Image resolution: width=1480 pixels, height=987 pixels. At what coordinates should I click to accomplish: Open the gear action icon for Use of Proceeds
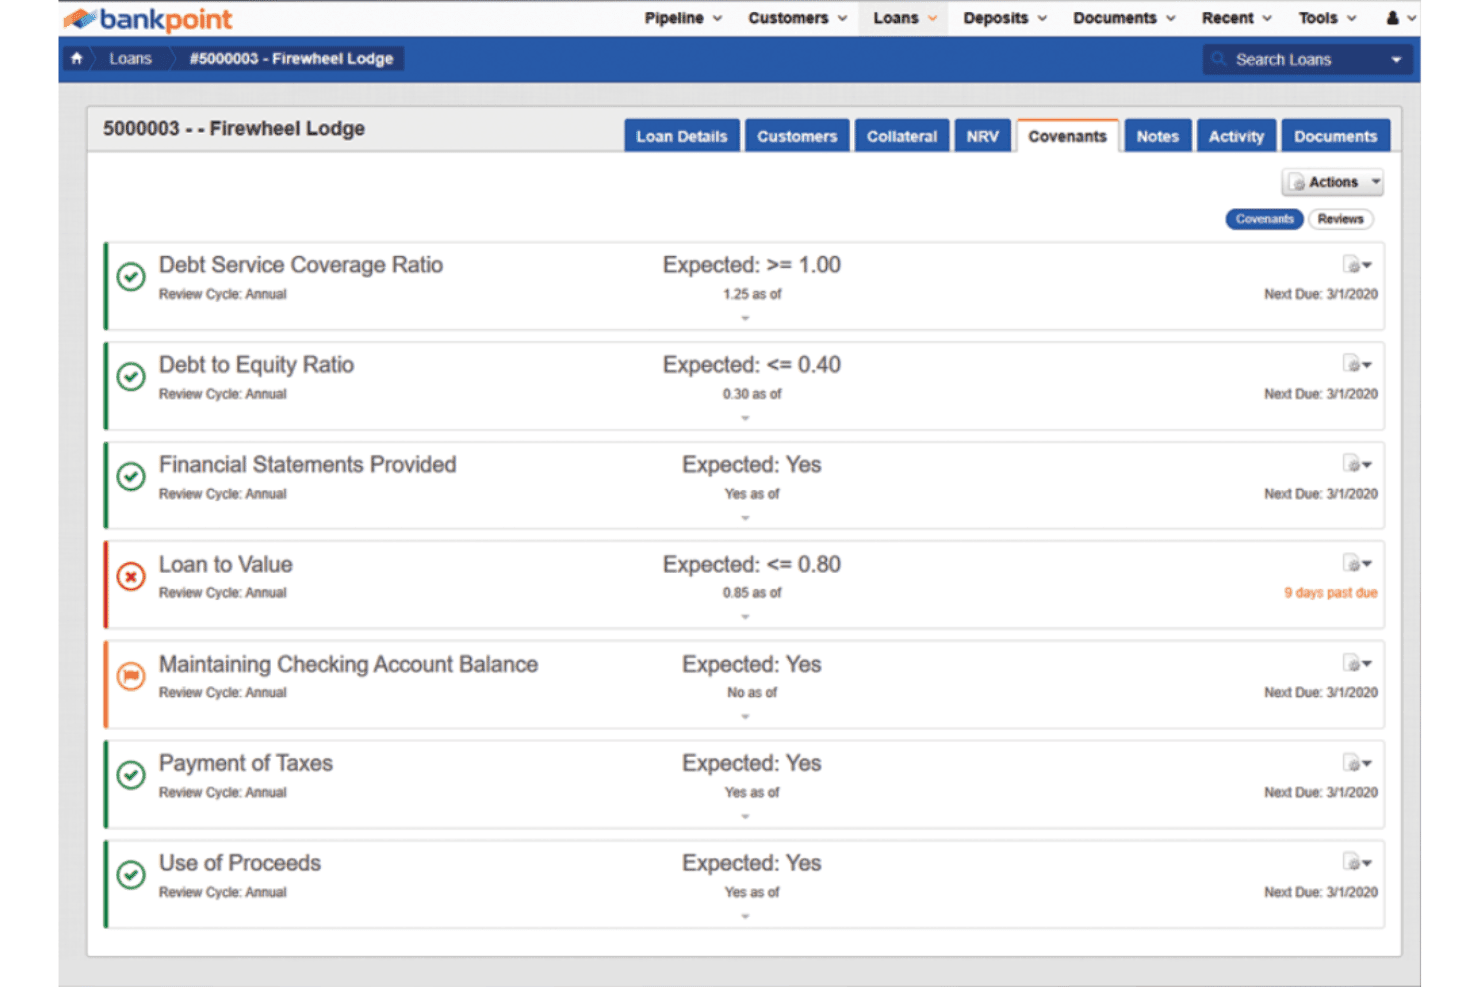point(1357,863)
